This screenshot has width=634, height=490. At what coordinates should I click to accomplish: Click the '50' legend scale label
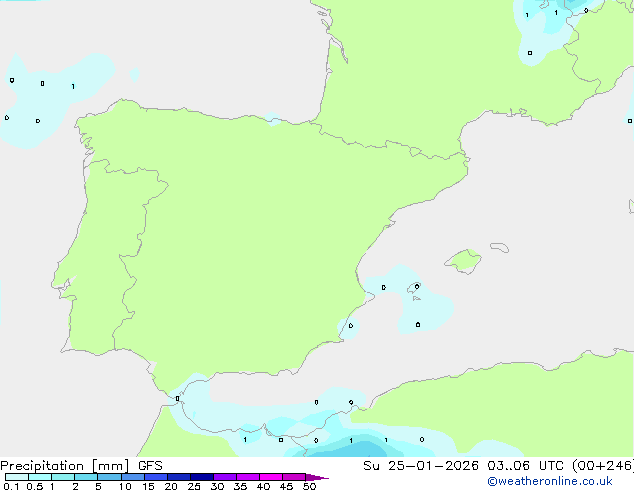pos(309,486)
